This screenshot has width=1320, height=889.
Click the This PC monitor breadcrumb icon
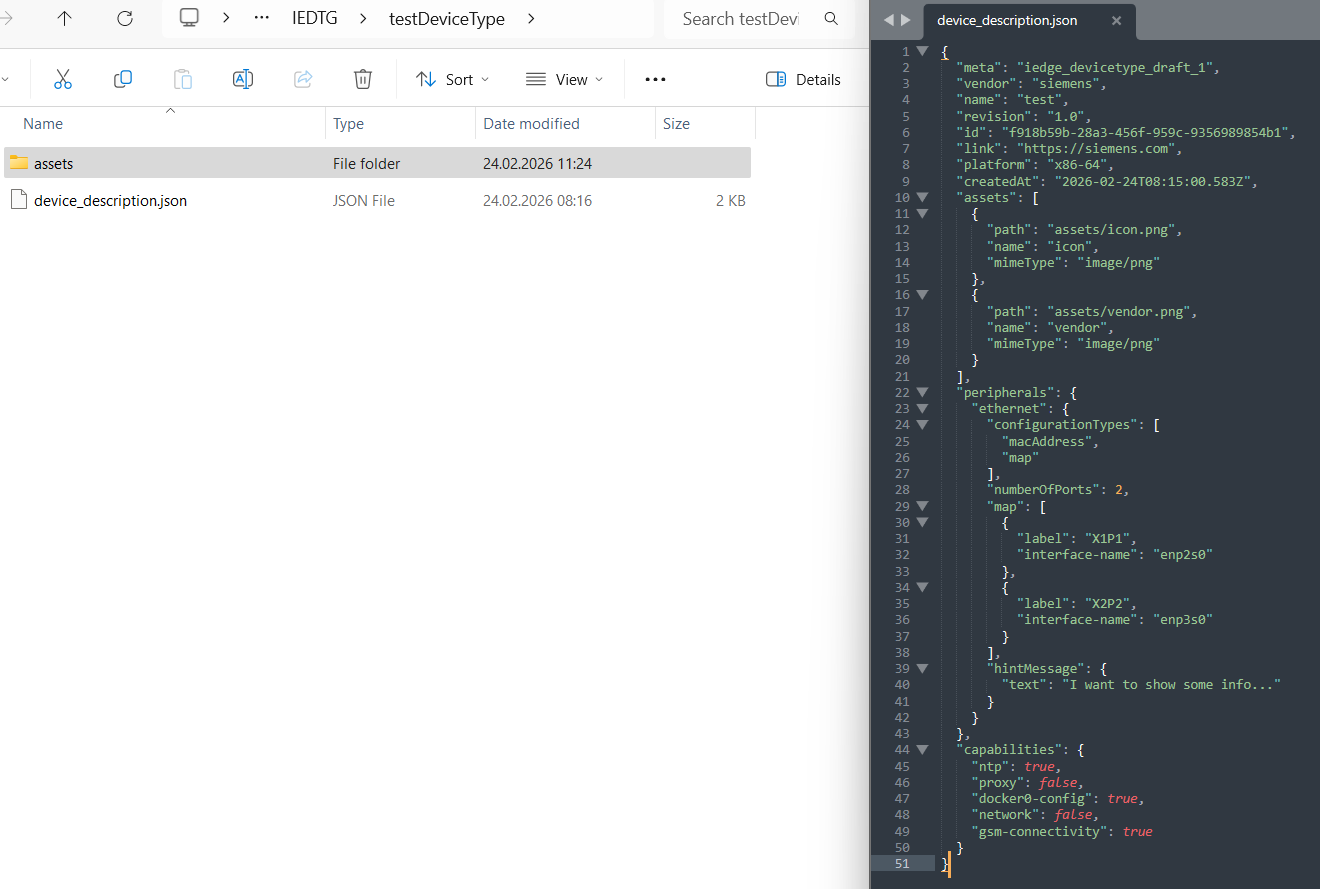[x=189, y=18]
